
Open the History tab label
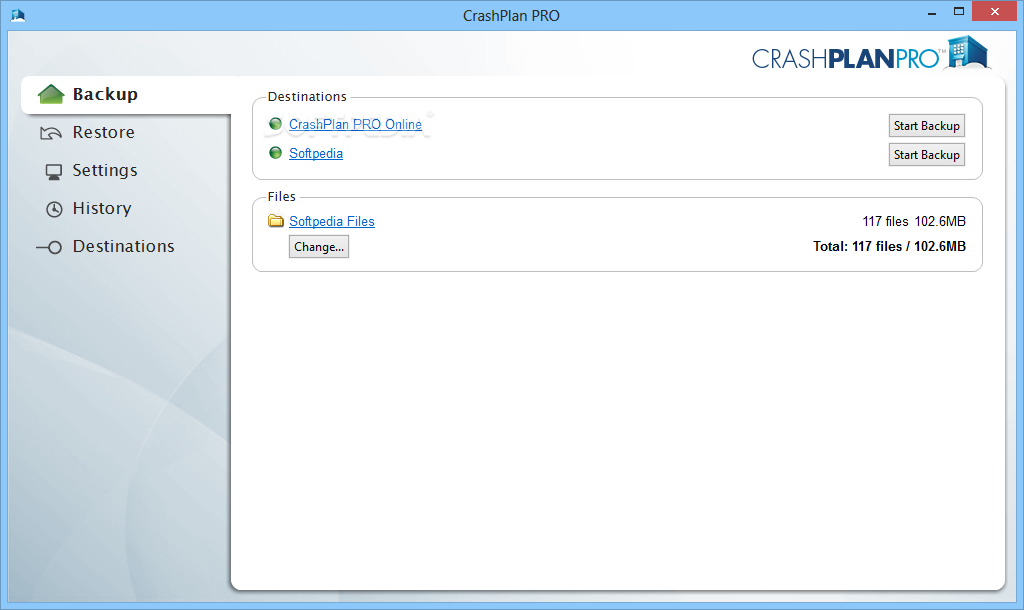(102, 208)
